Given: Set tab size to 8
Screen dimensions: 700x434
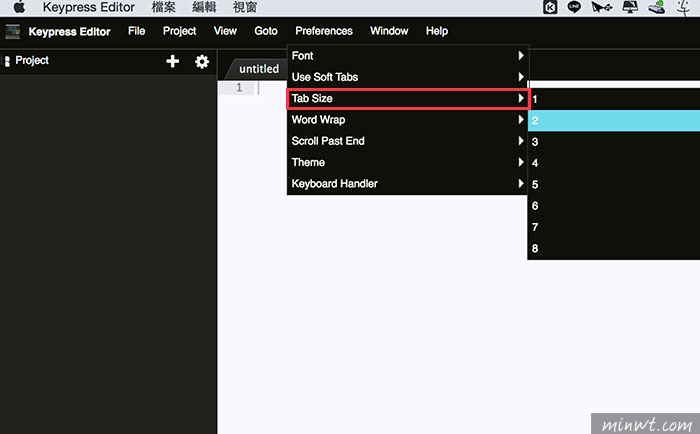Looking at the screenshot, I should coord(614,248).
